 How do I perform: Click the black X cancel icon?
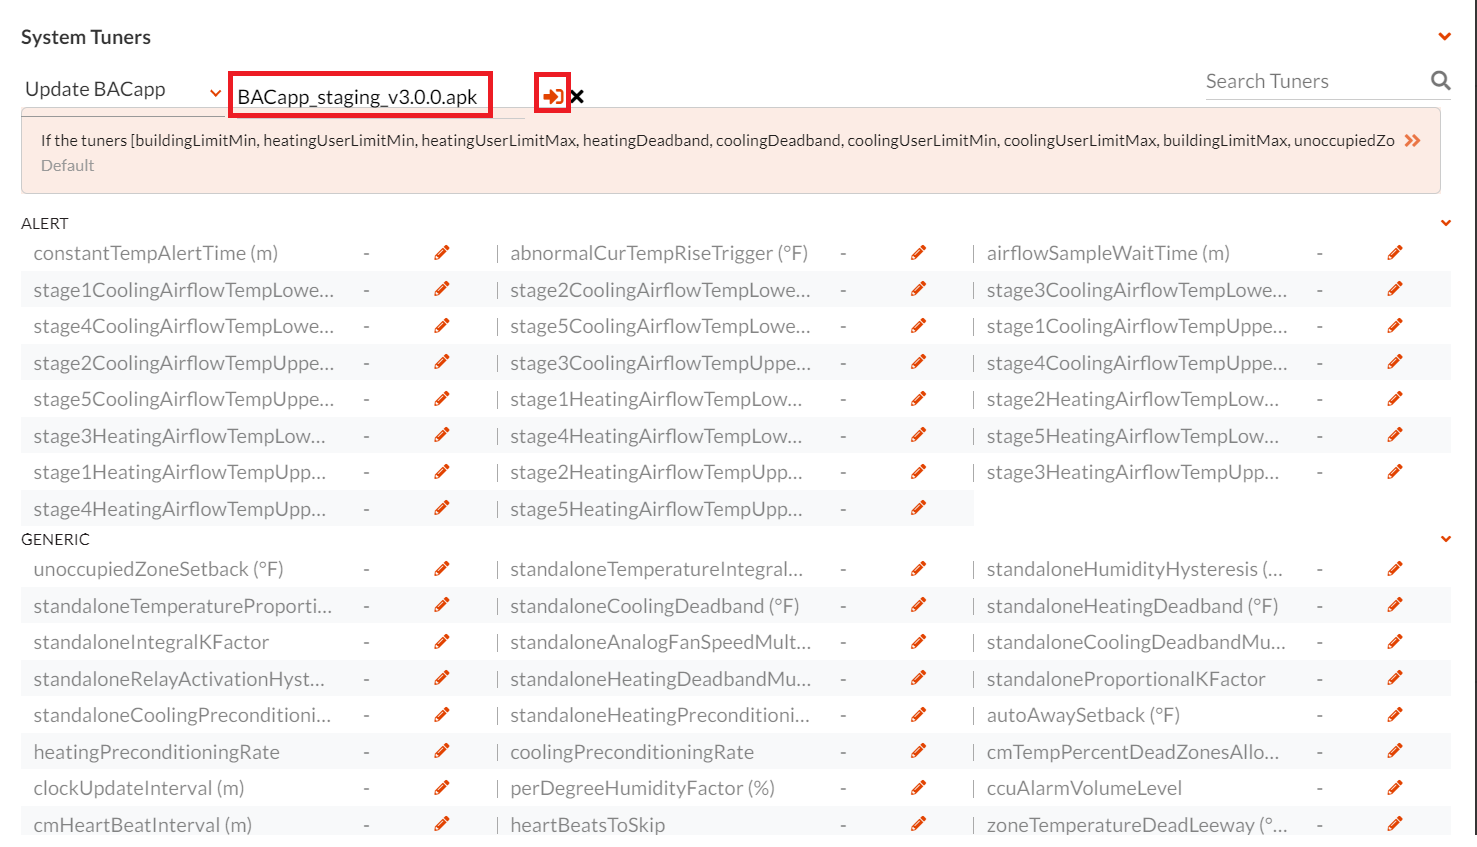pyautogui.click(x=577, y=97)
